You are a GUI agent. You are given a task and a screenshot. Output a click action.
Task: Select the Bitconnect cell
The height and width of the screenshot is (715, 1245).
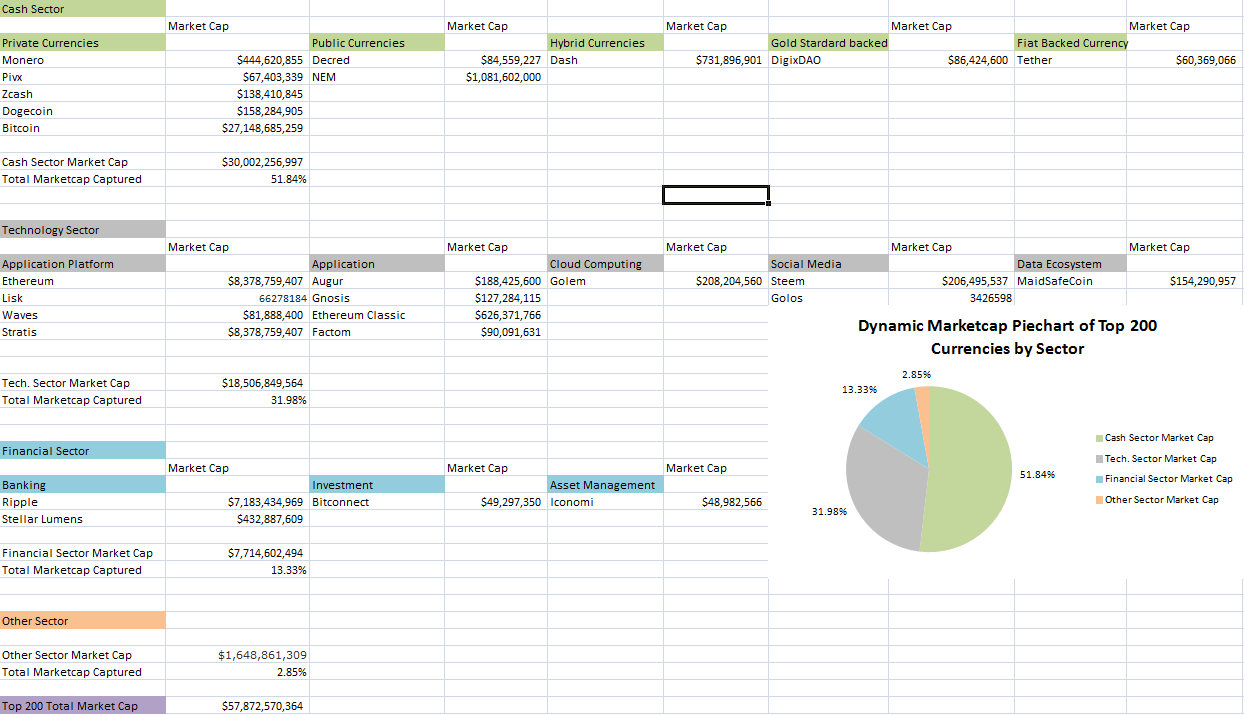click(x=377, y=502)
